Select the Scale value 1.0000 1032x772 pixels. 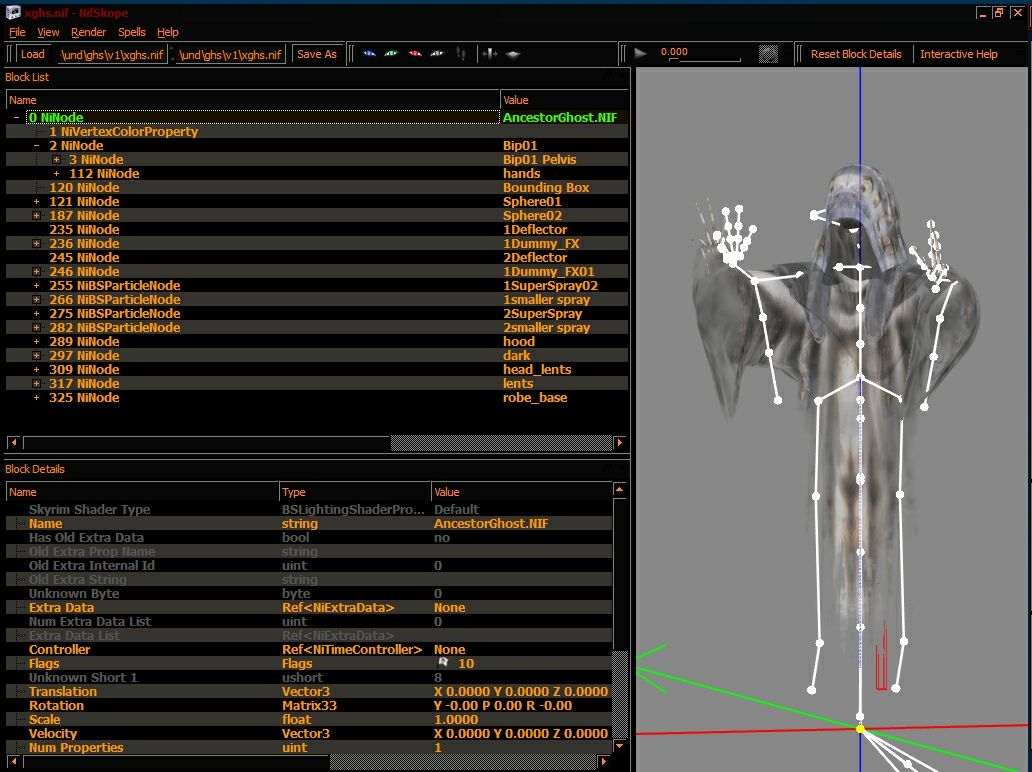[456, 719]
